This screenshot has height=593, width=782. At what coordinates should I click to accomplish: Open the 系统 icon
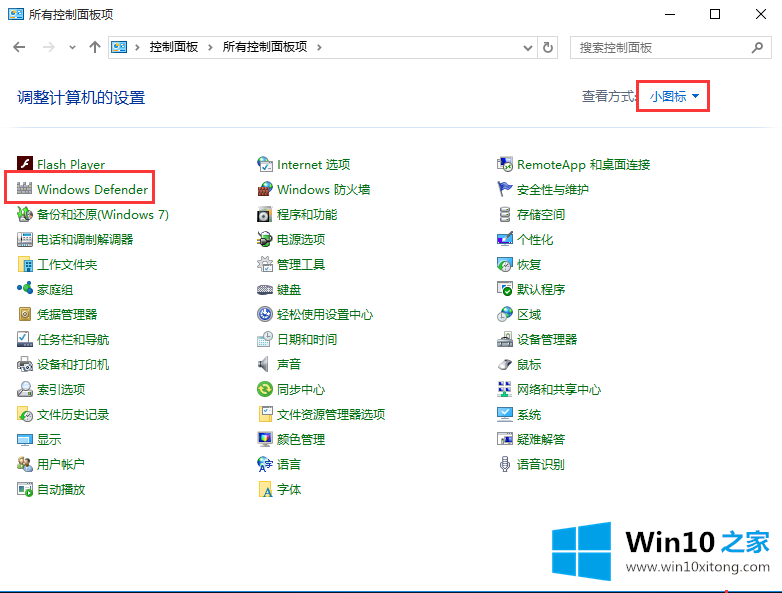coord(505,414)
